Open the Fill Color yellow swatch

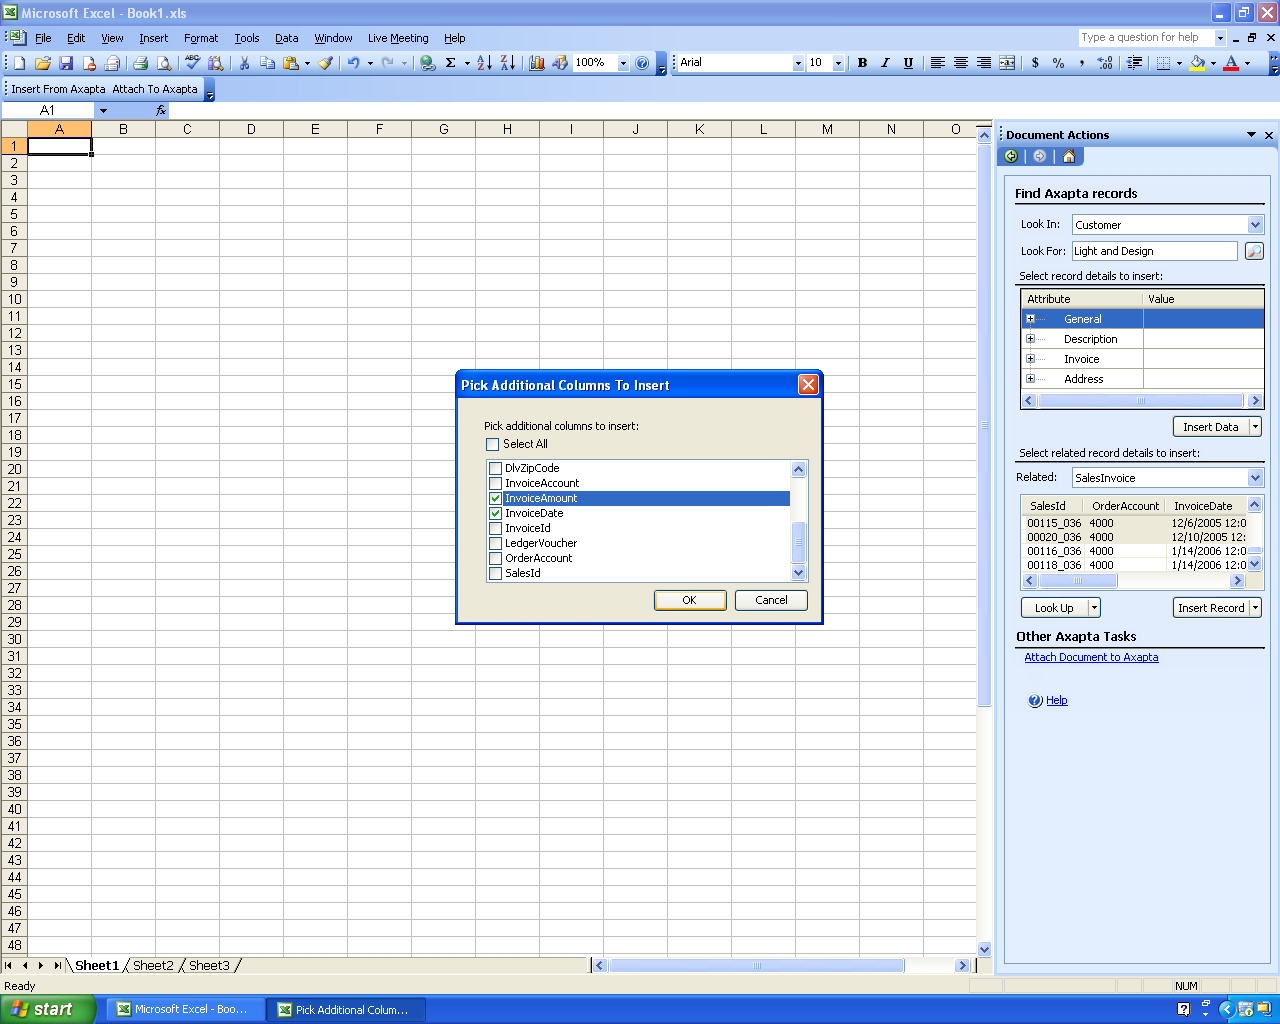coord(1197,63)
